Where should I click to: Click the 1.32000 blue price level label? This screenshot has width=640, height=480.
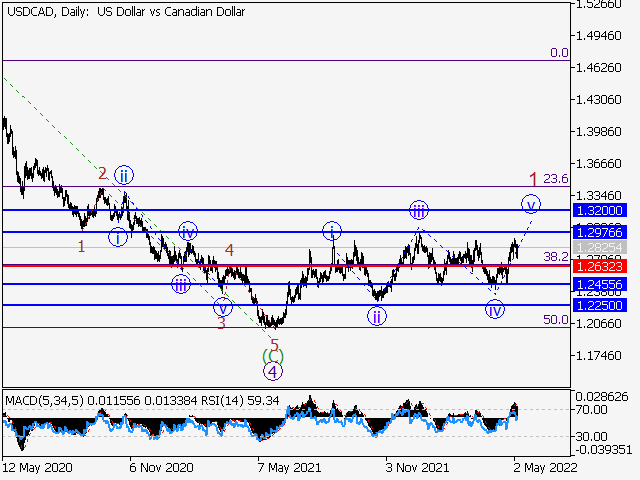tap(600, 210)
